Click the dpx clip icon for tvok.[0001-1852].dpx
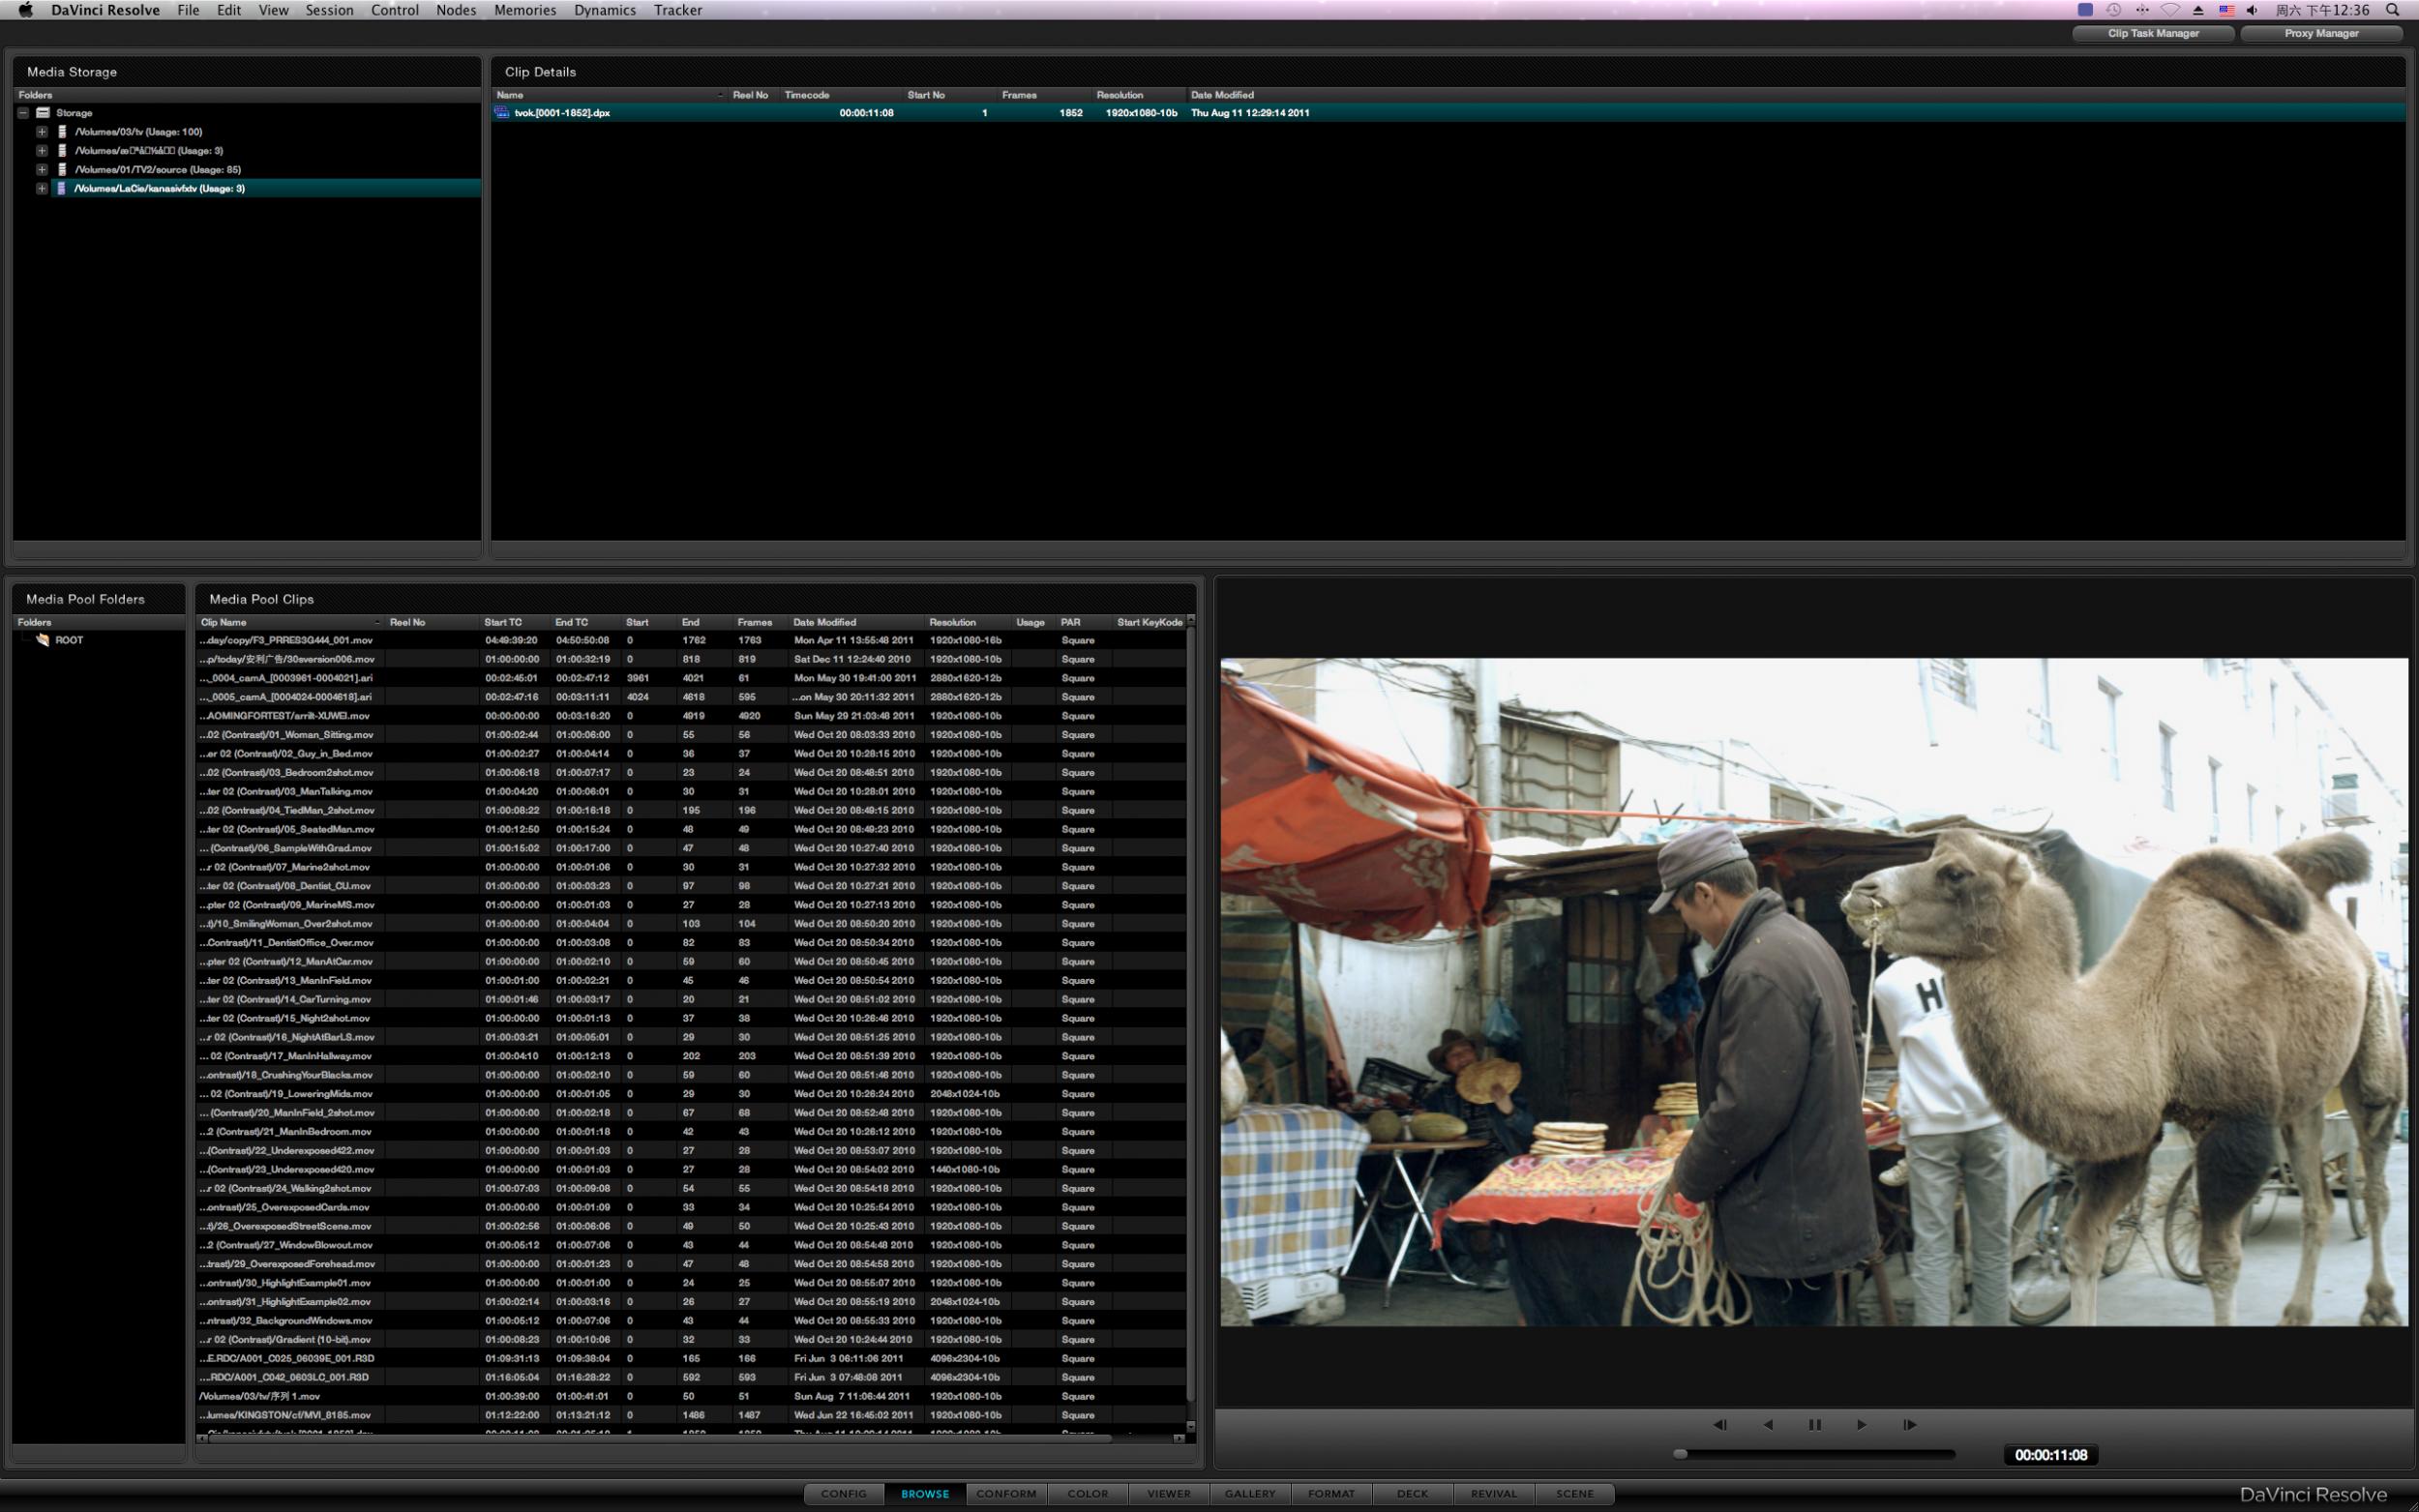The image size is (2419, 1512). tap(502, 113)
